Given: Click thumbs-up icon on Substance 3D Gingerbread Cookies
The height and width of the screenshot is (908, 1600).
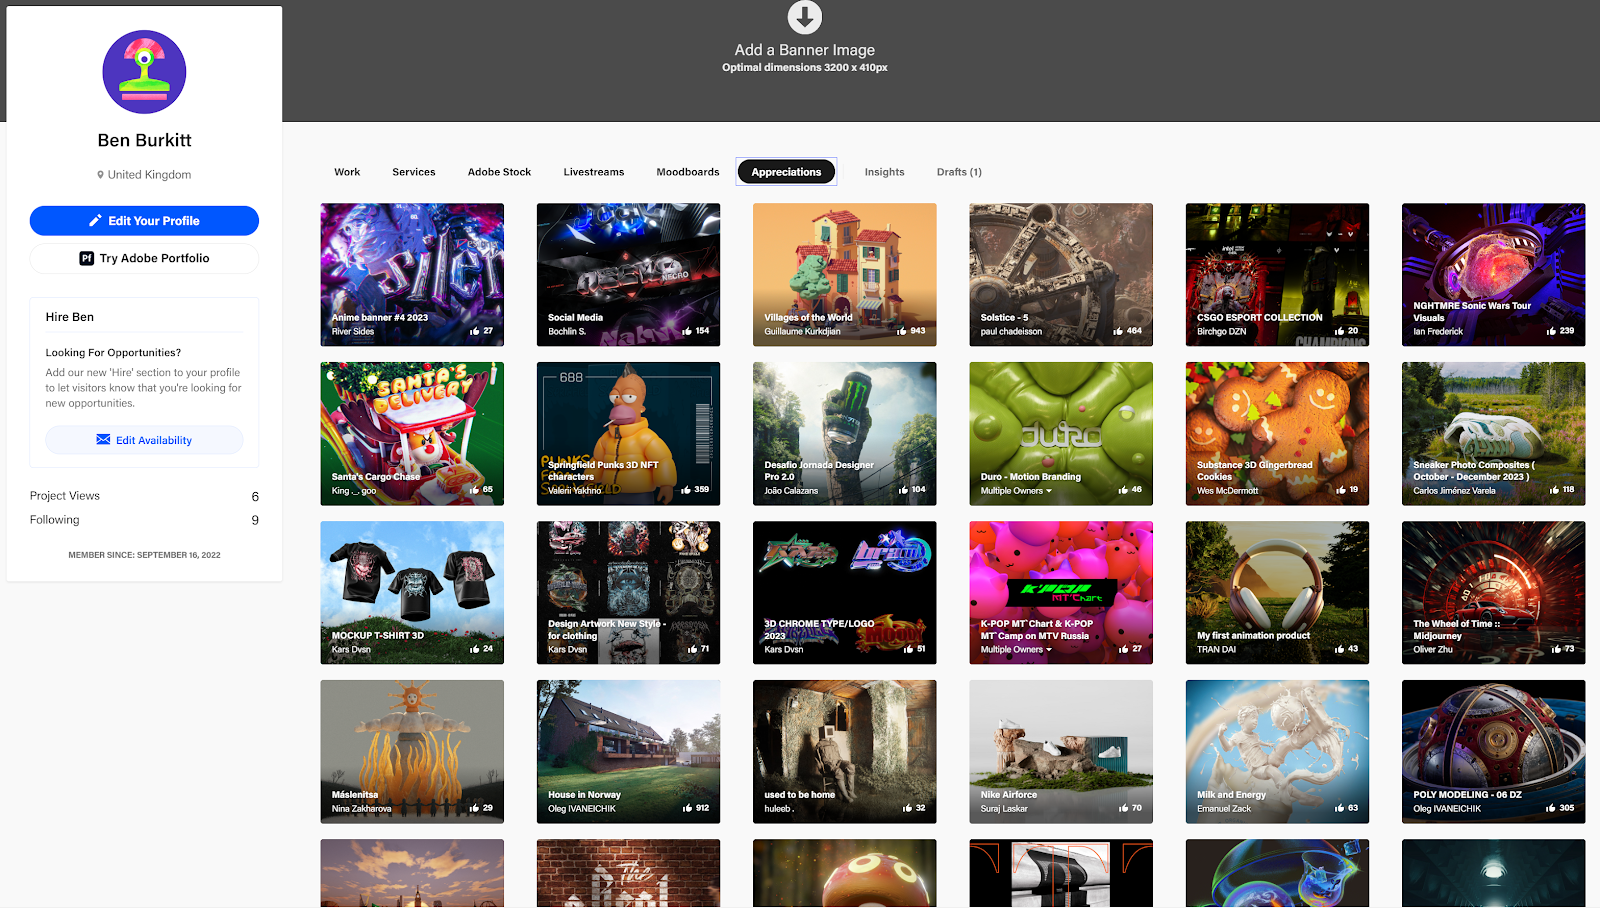Looking at the screenshot, I should point(1340,490).
